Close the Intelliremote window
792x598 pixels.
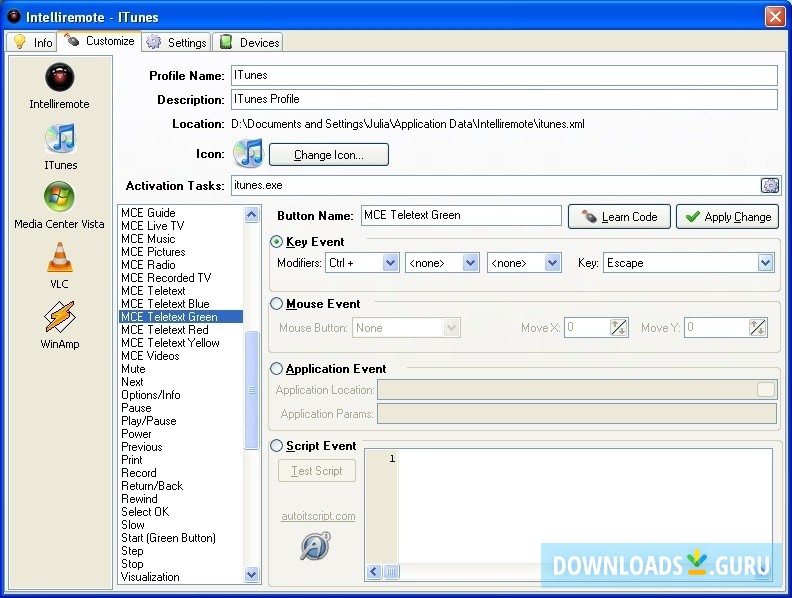[x=775, y=17]
